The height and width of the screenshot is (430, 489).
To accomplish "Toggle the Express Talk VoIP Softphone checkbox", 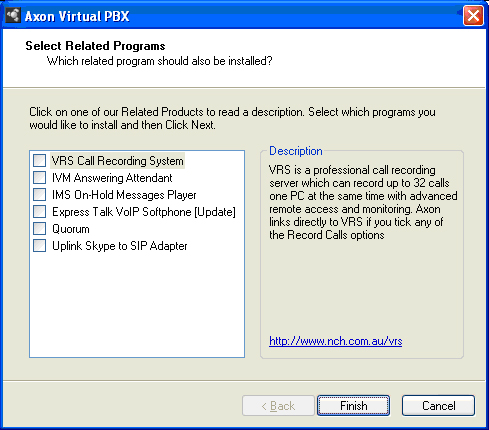I will coord(39,212).
